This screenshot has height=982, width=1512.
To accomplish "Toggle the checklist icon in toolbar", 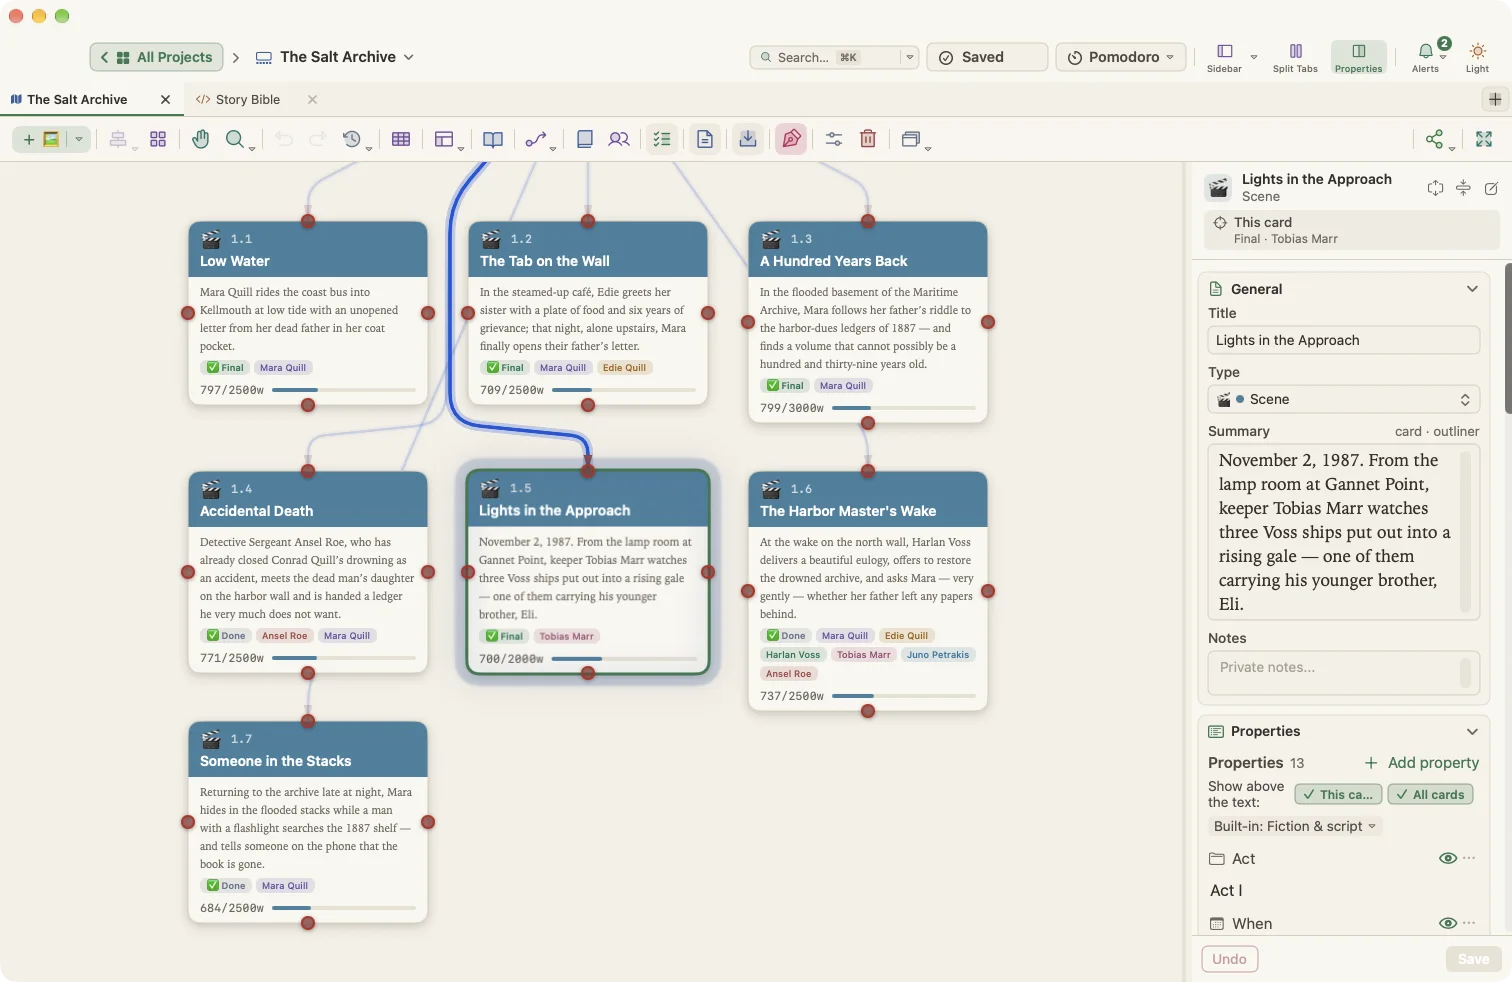I will 662,139.
